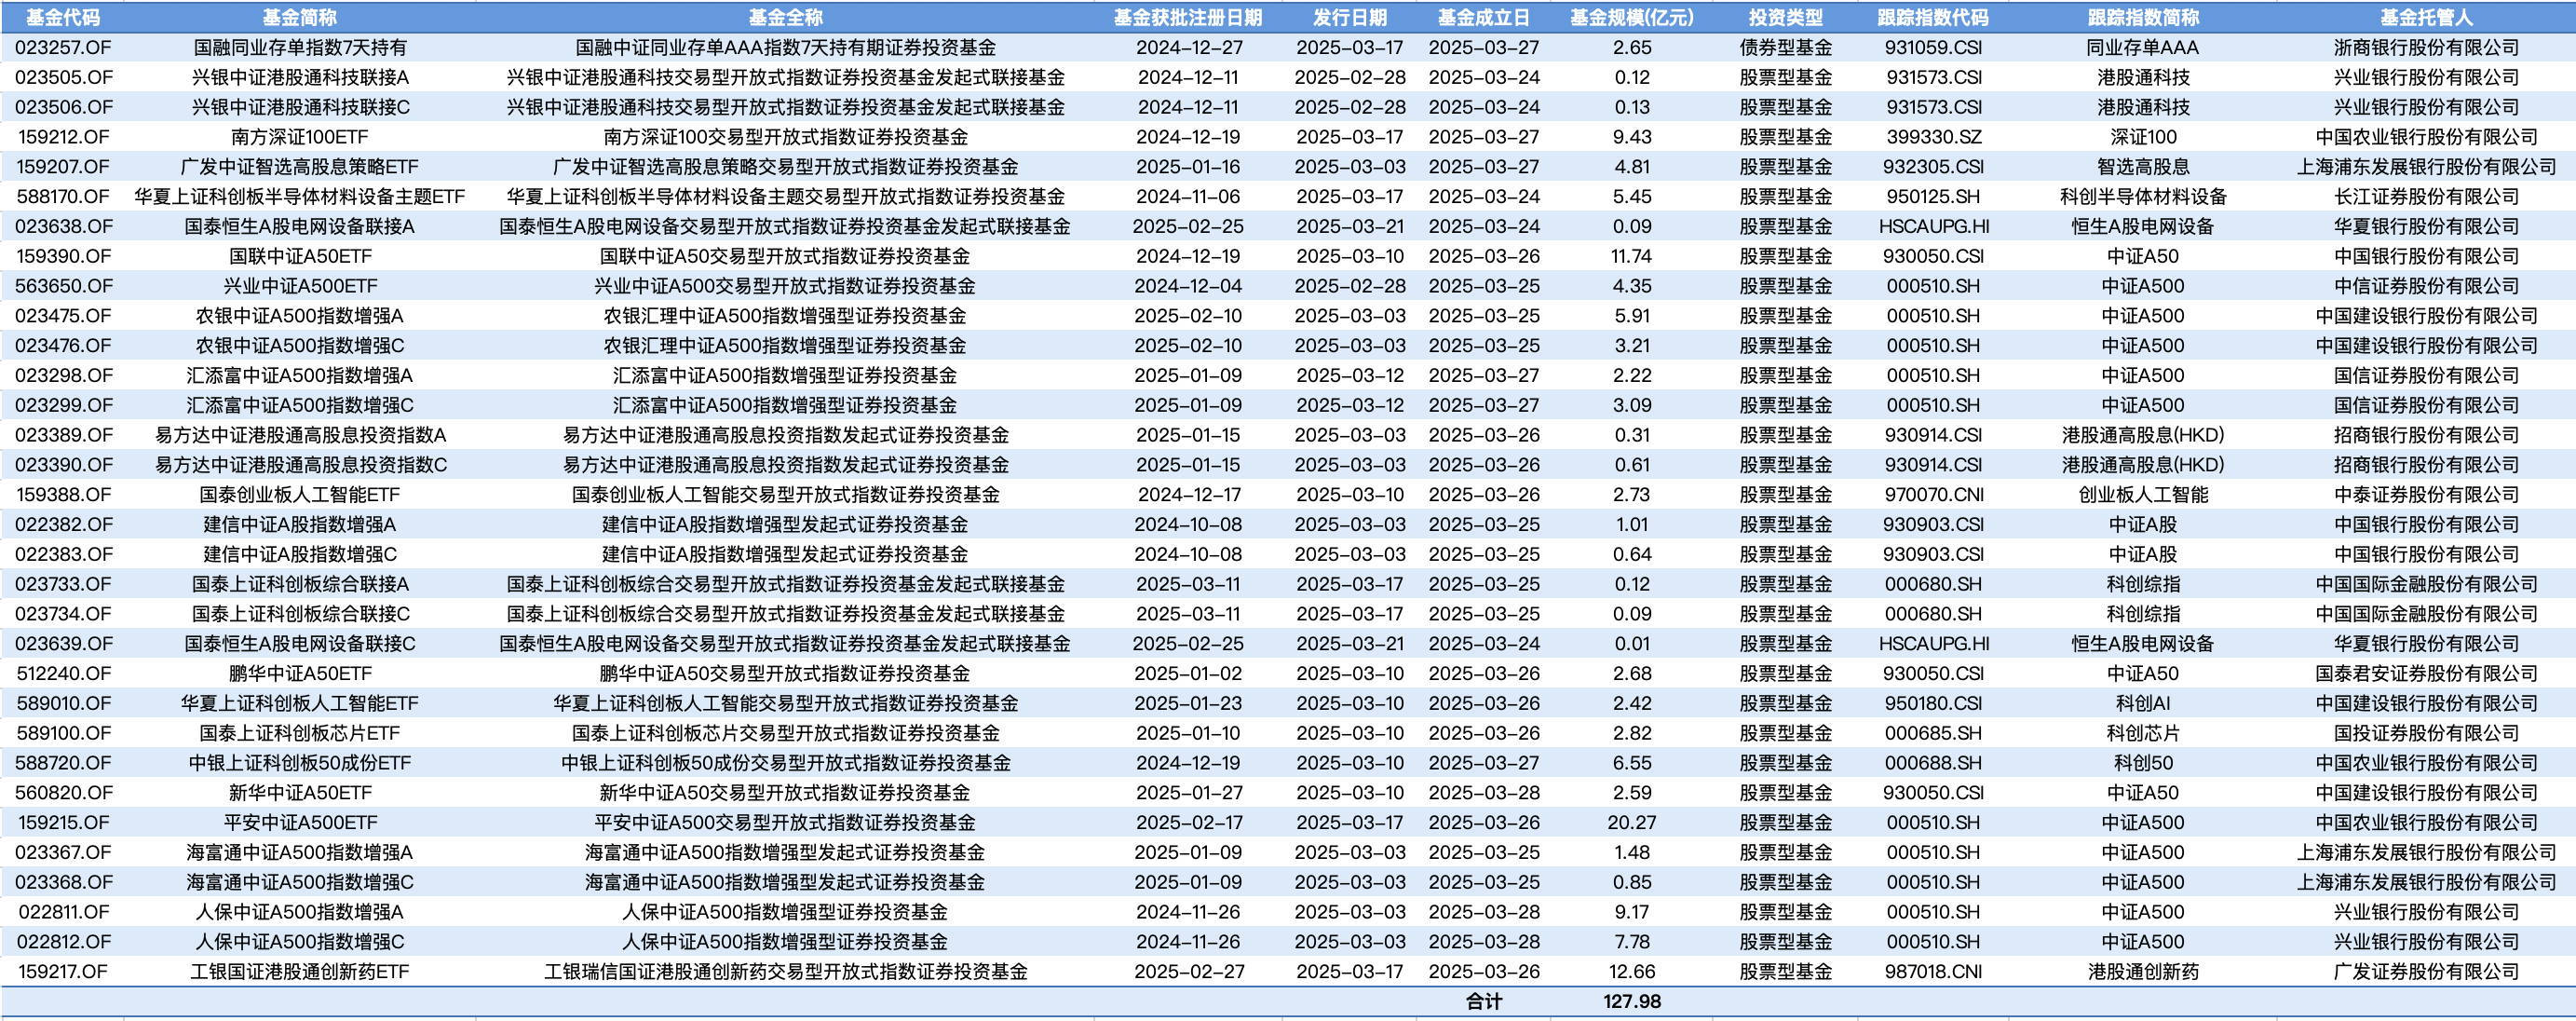The height and width of the screenshot is (1021, 2576).
Task: Click the 基金全称 column header
Action: [x=785, y=17]
